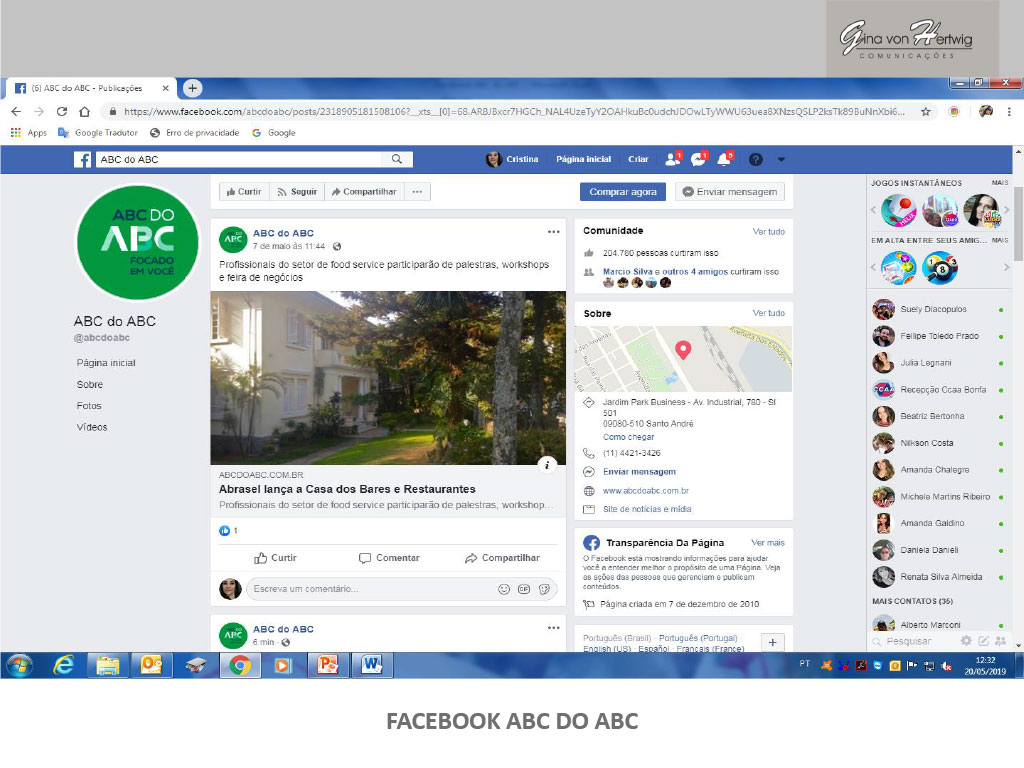Open emoji picker in comment box
Image resolution: width=1024 pixels, height=768 pixels.
pos(504,589)
